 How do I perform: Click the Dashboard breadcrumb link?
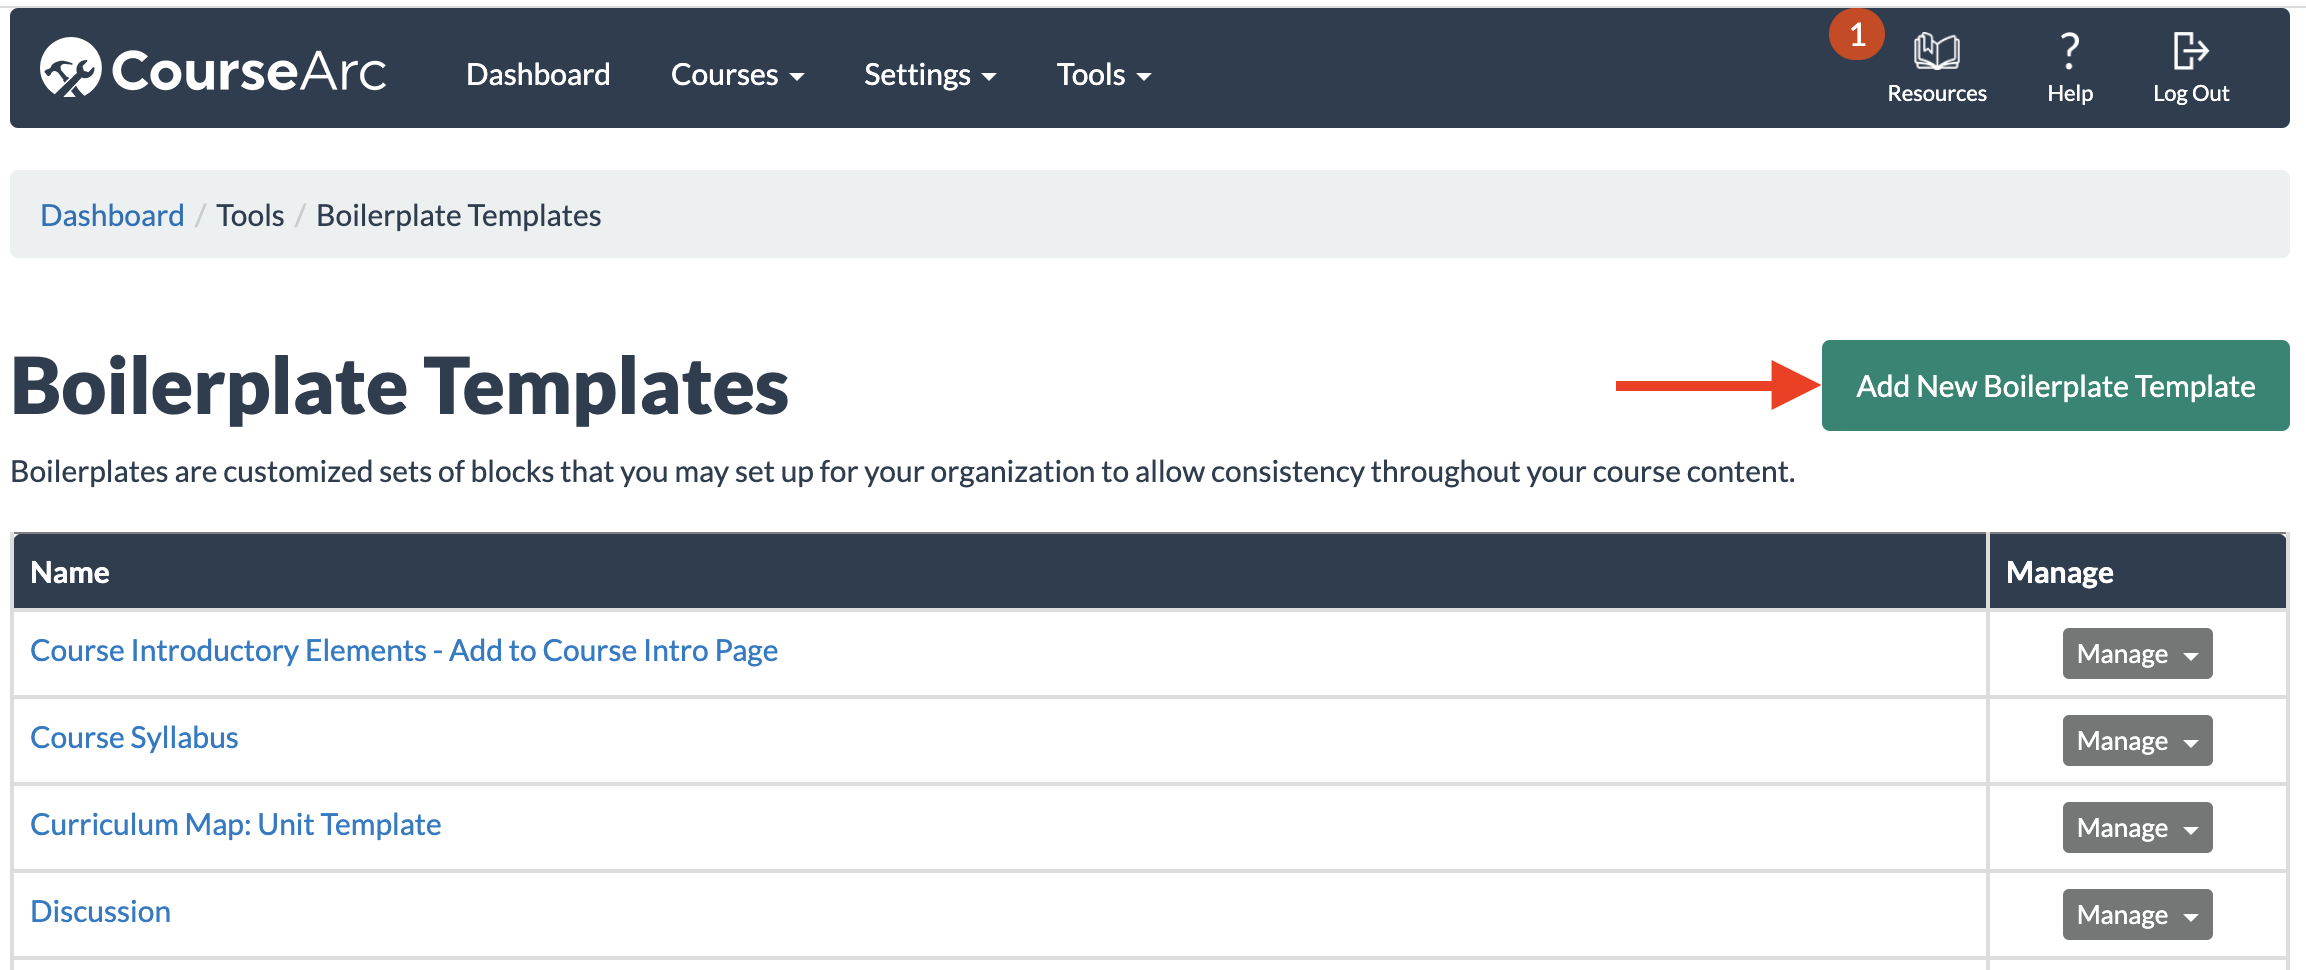point(112,215)
